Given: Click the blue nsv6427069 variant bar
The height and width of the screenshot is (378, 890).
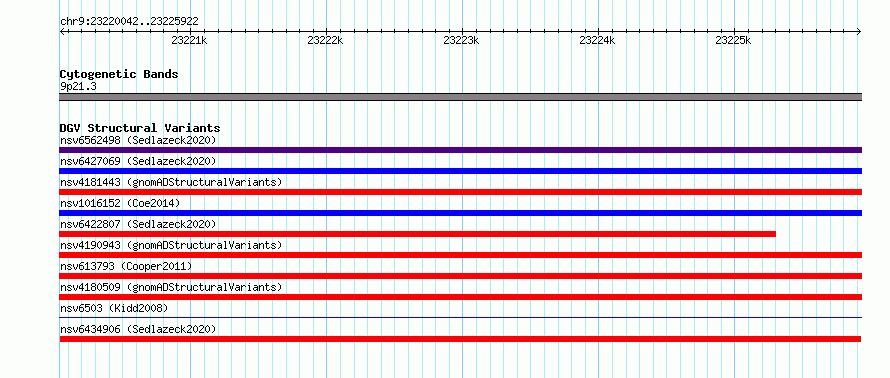Looking at the screenshot, I should coord(461,171).
